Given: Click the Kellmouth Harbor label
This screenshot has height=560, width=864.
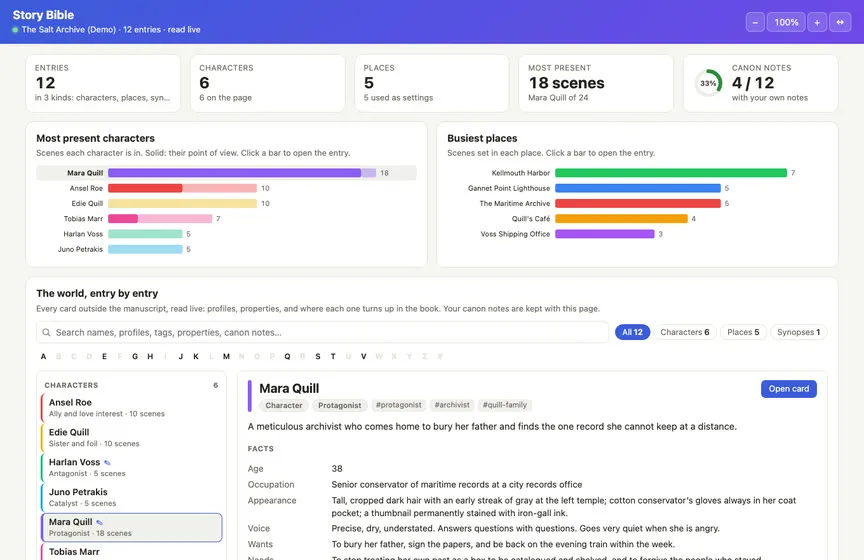Looking at the screenshot, I should coord(521,173).
